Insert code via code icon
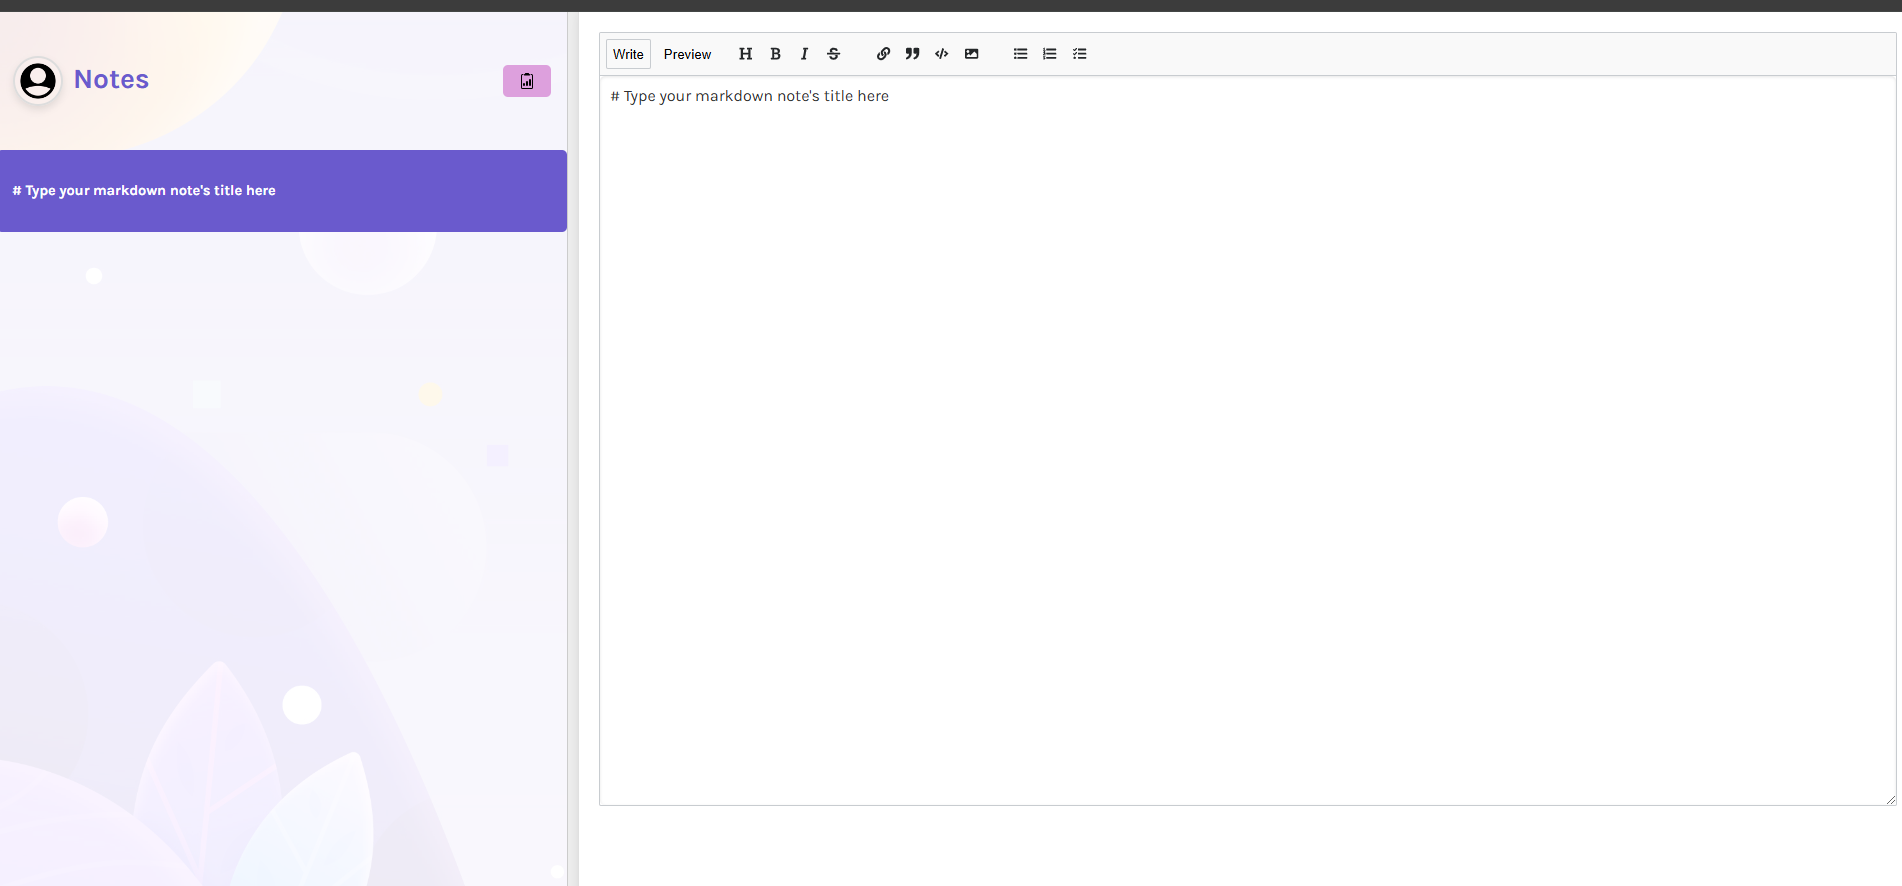The height and width of the screenshot is (886, 1902). (x=942, y=54)
